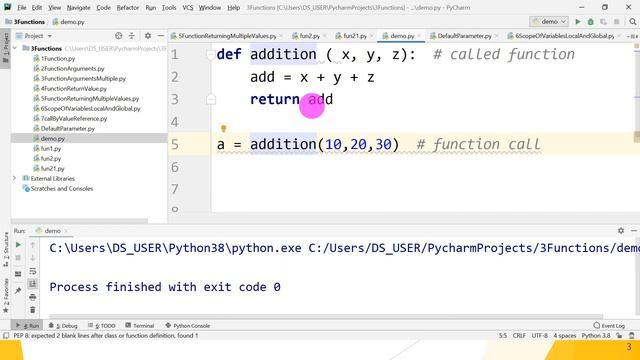Open Scratches and Consoles node
Screen dimensions: 640x360
click(61, 189)
